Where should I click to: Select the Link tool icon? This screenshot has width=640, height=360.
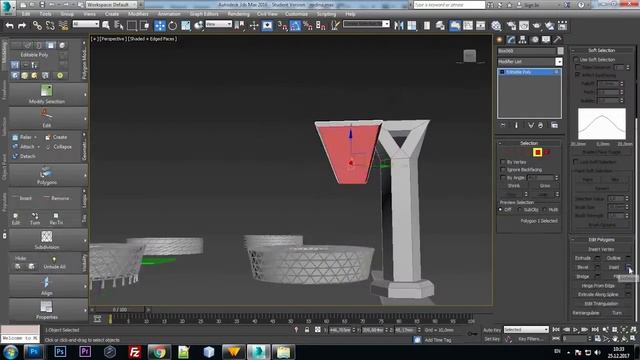pyautogui.click(x=37, y=26)
